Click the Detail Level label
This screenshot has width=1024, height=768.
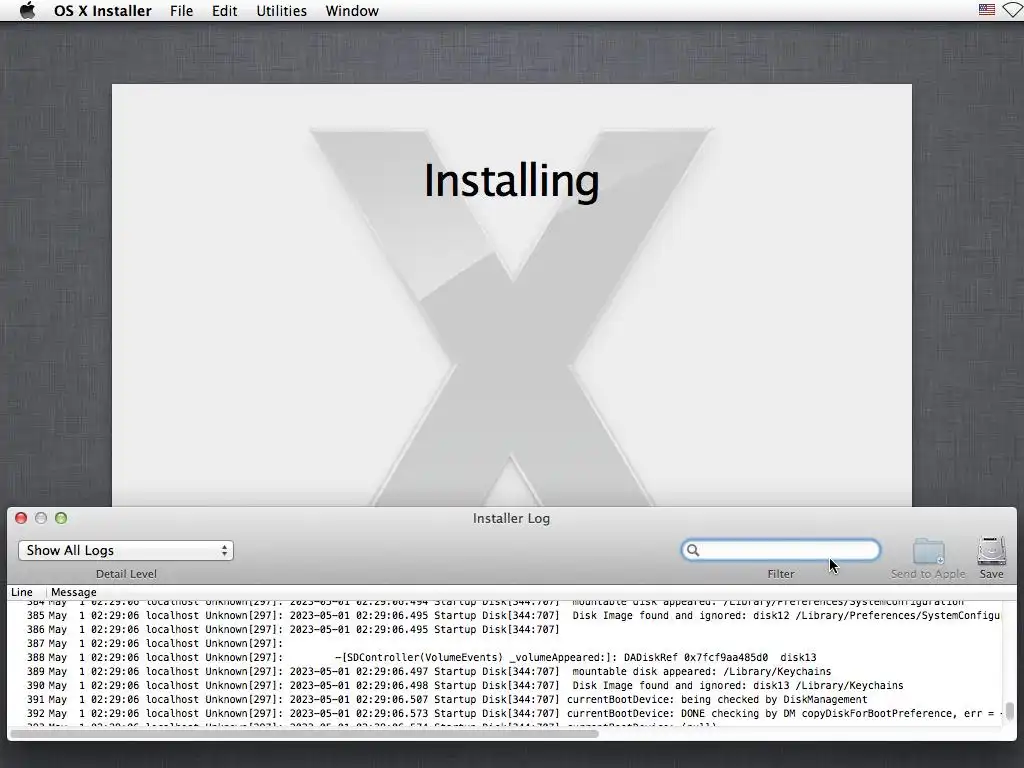coord(126,574)
